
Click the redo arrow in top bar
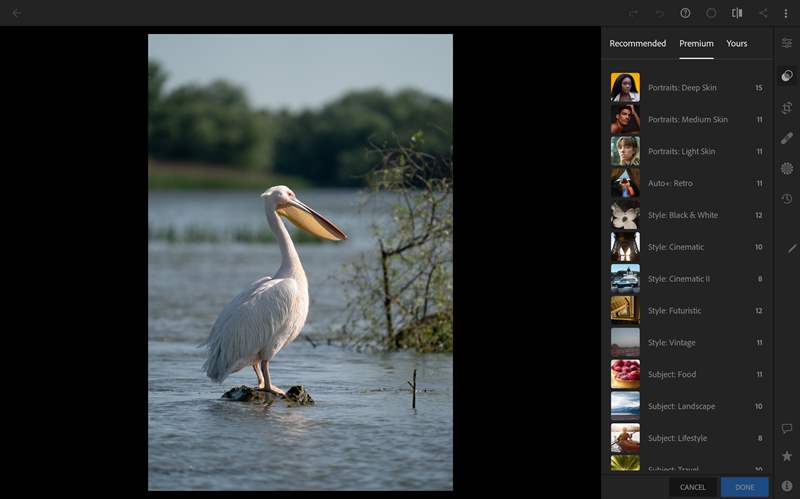(x=633, y=13)
